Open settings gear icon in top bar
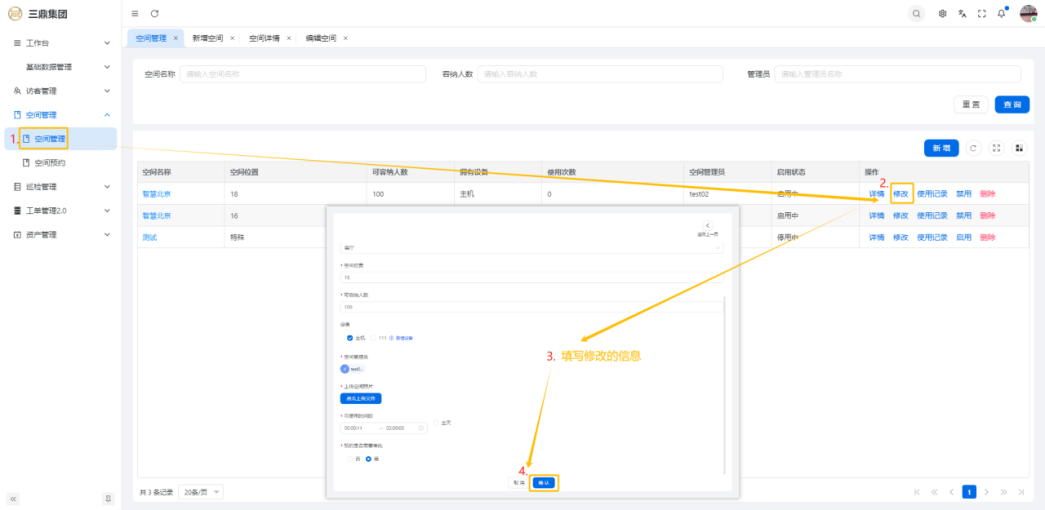The image size is (1045, 510). [942, 13]
